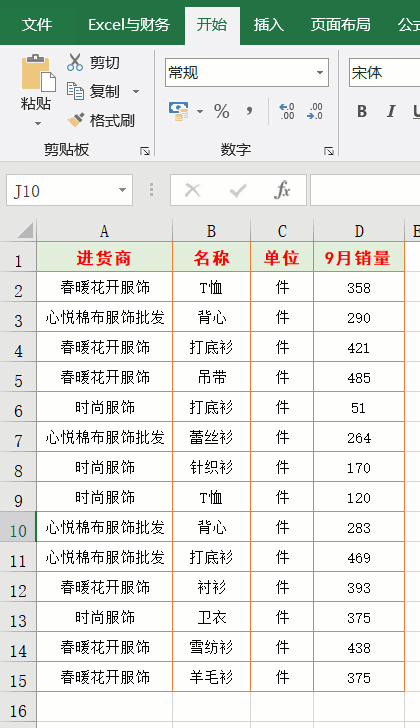Screen dimensions: 420x728
Task: Click the Copy icon
Action: point(75,91)
